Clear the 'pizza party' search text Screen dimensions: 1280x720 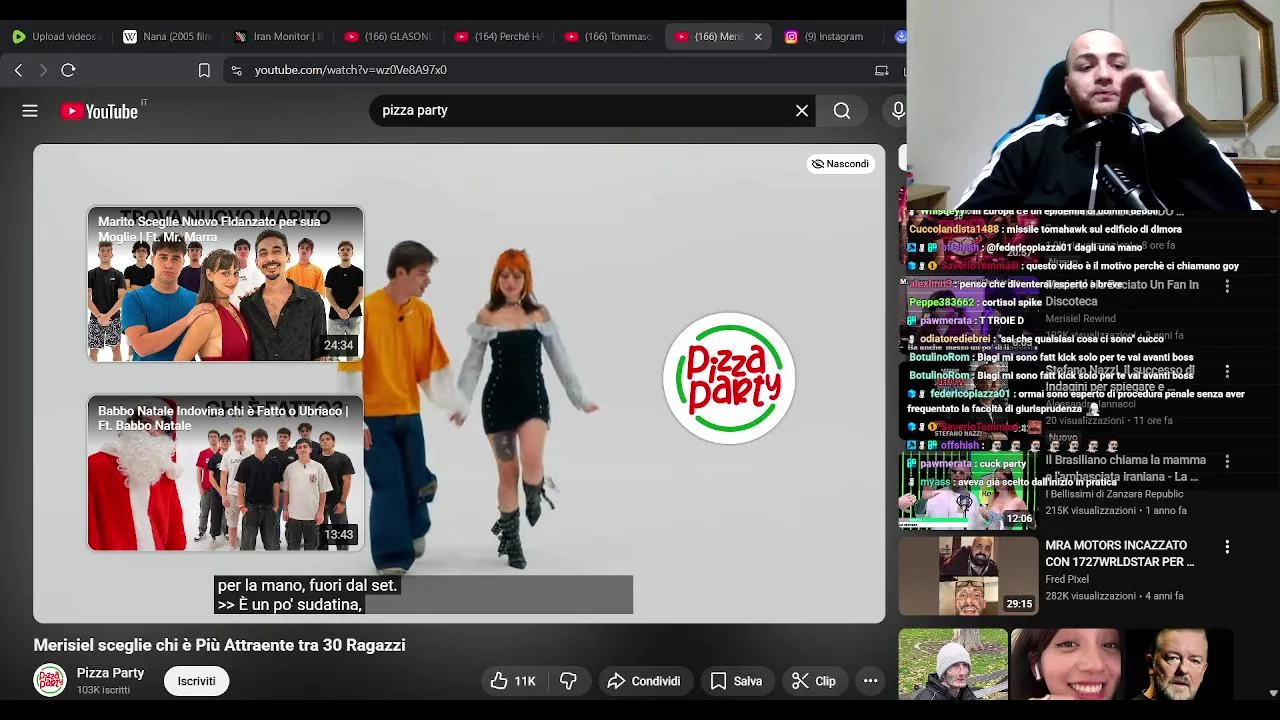[802, 111]
